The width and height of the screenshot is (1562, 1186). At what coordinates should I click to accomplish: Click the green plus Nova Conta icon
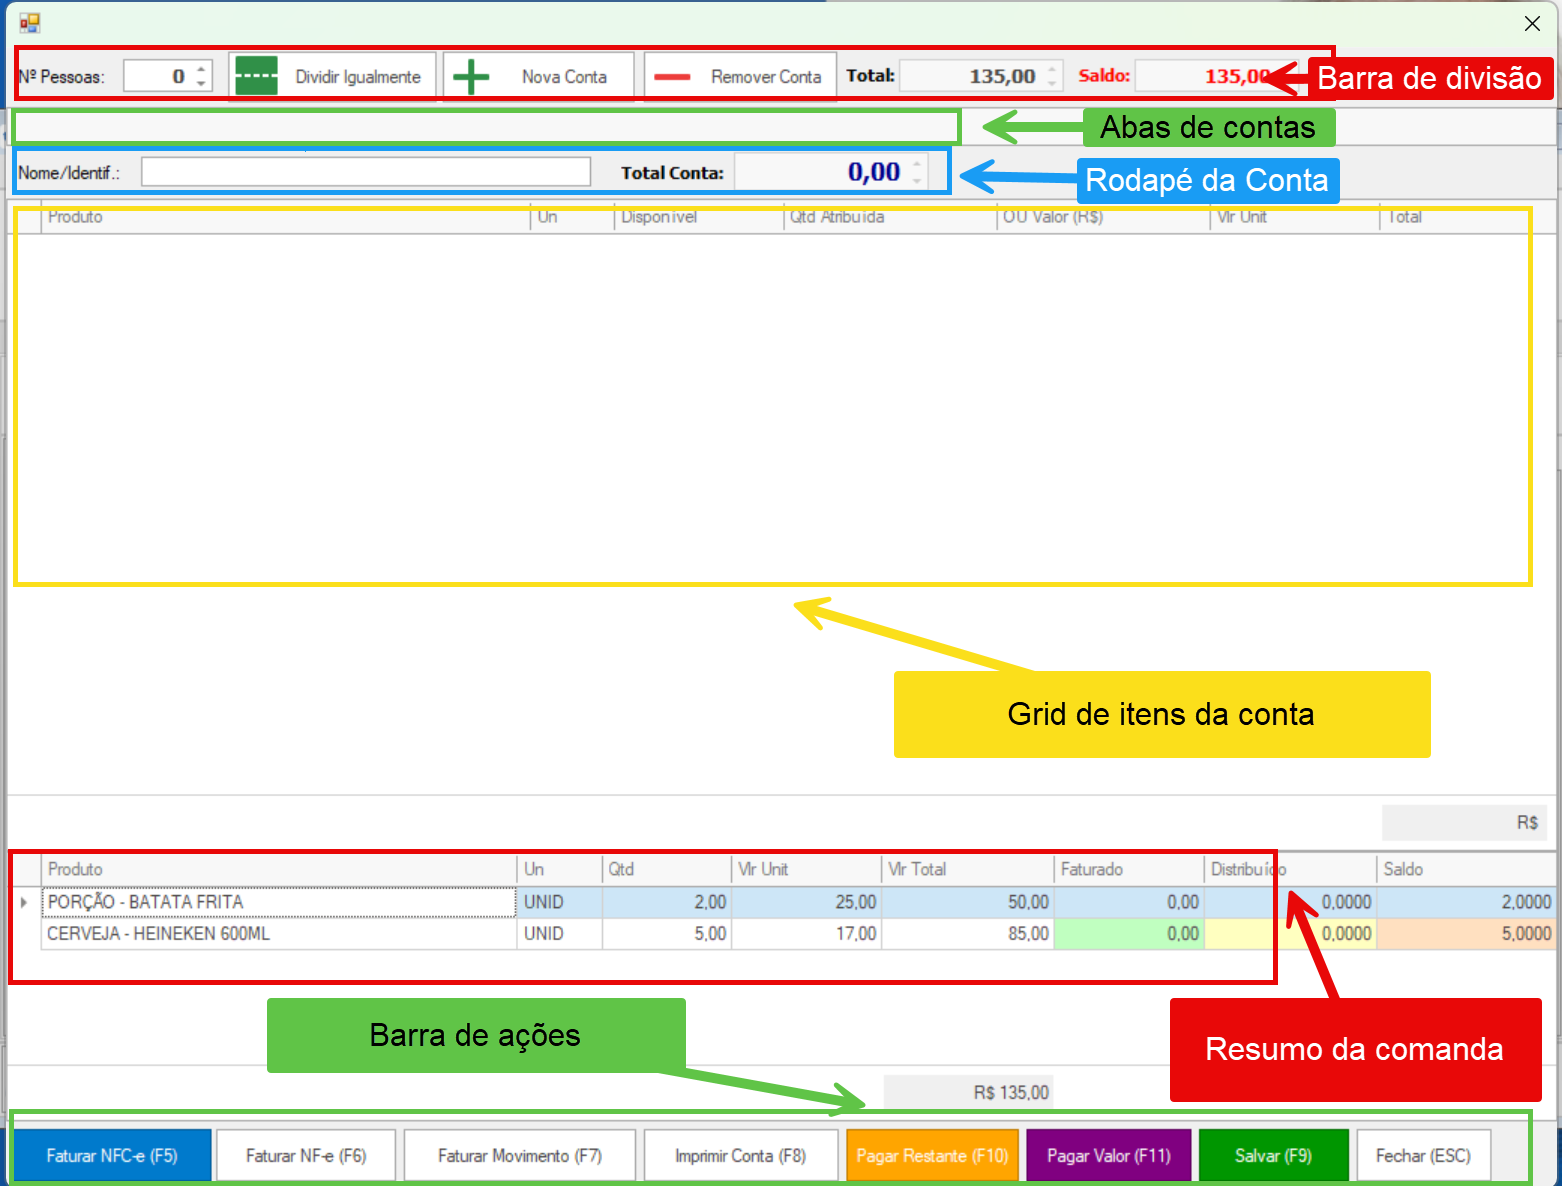click(x=471, y=76)
